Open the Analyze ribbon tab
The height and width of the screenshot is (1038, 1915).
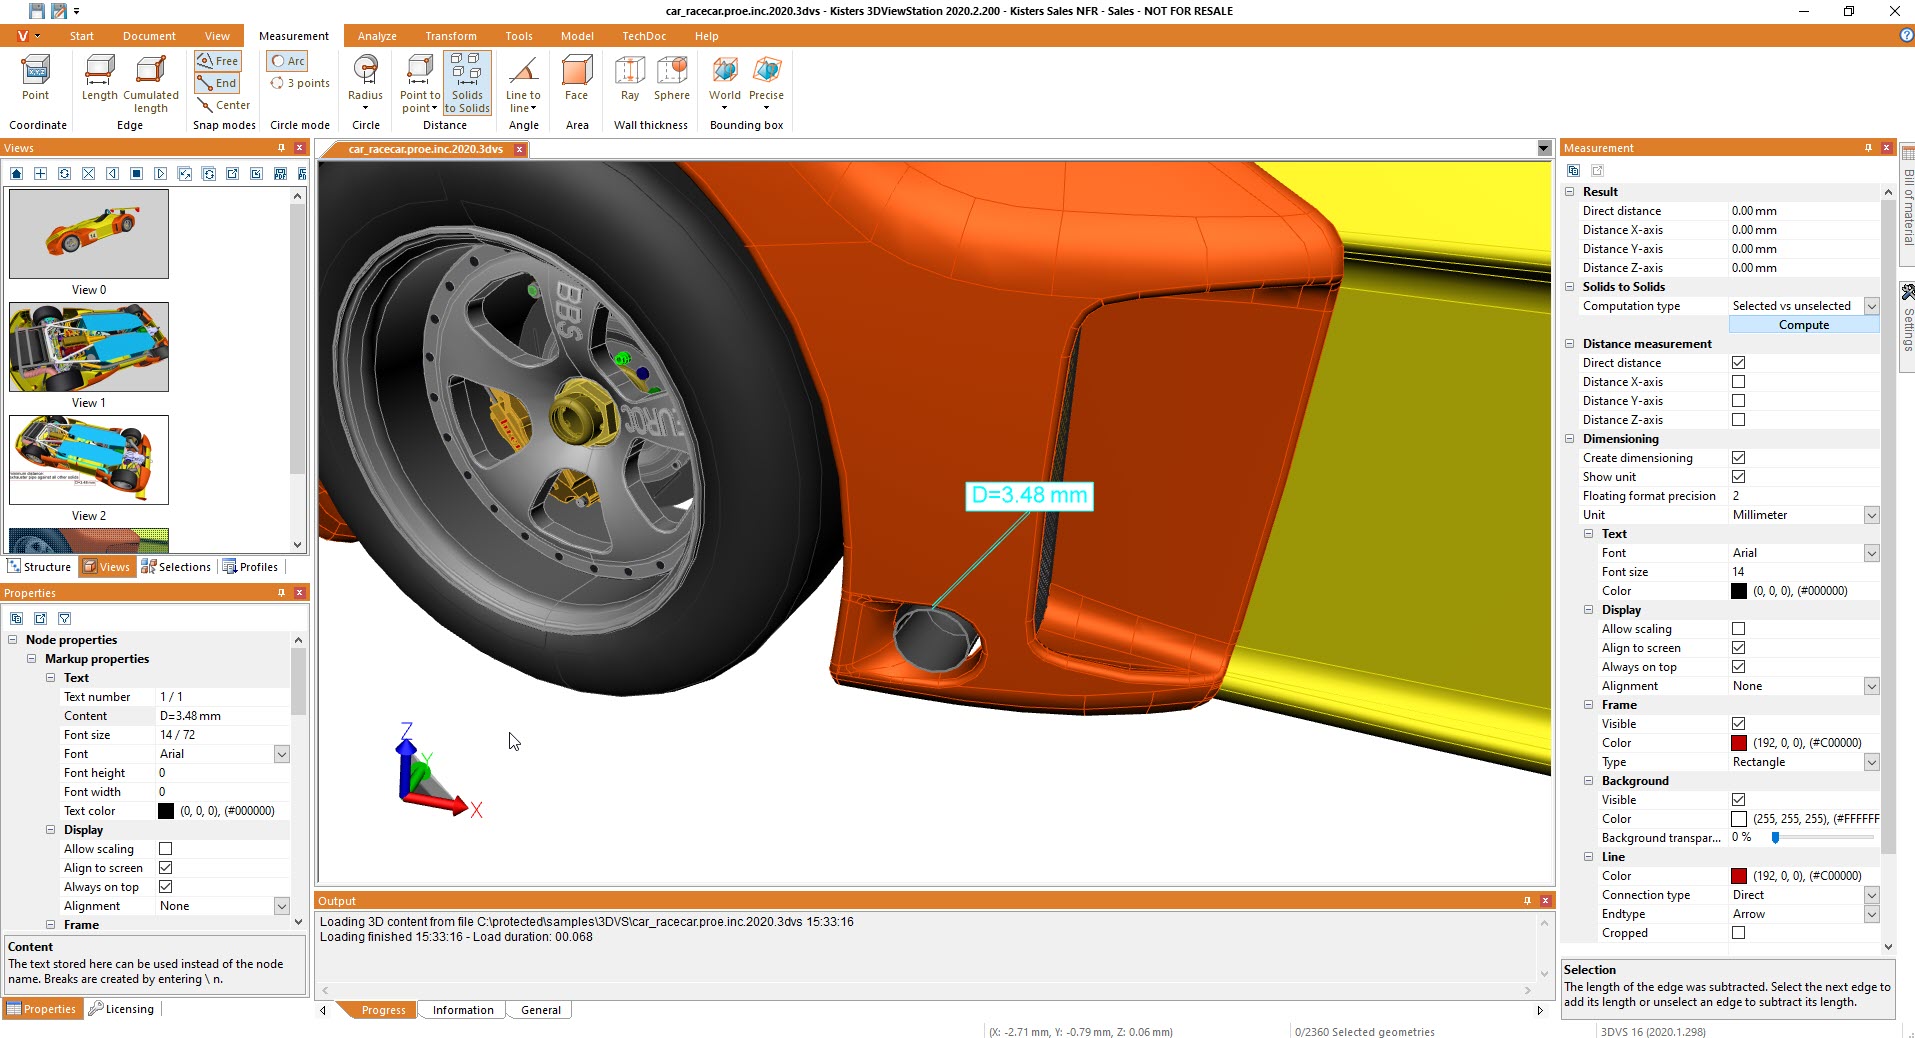[x=377, y=36]
